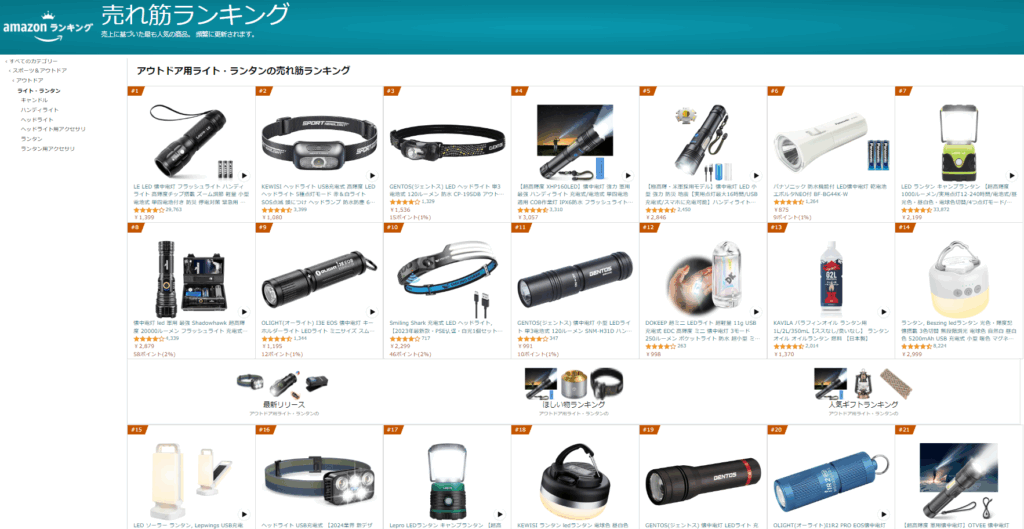Play video on KAVILA paraffin oil #13

click(884, 312)
